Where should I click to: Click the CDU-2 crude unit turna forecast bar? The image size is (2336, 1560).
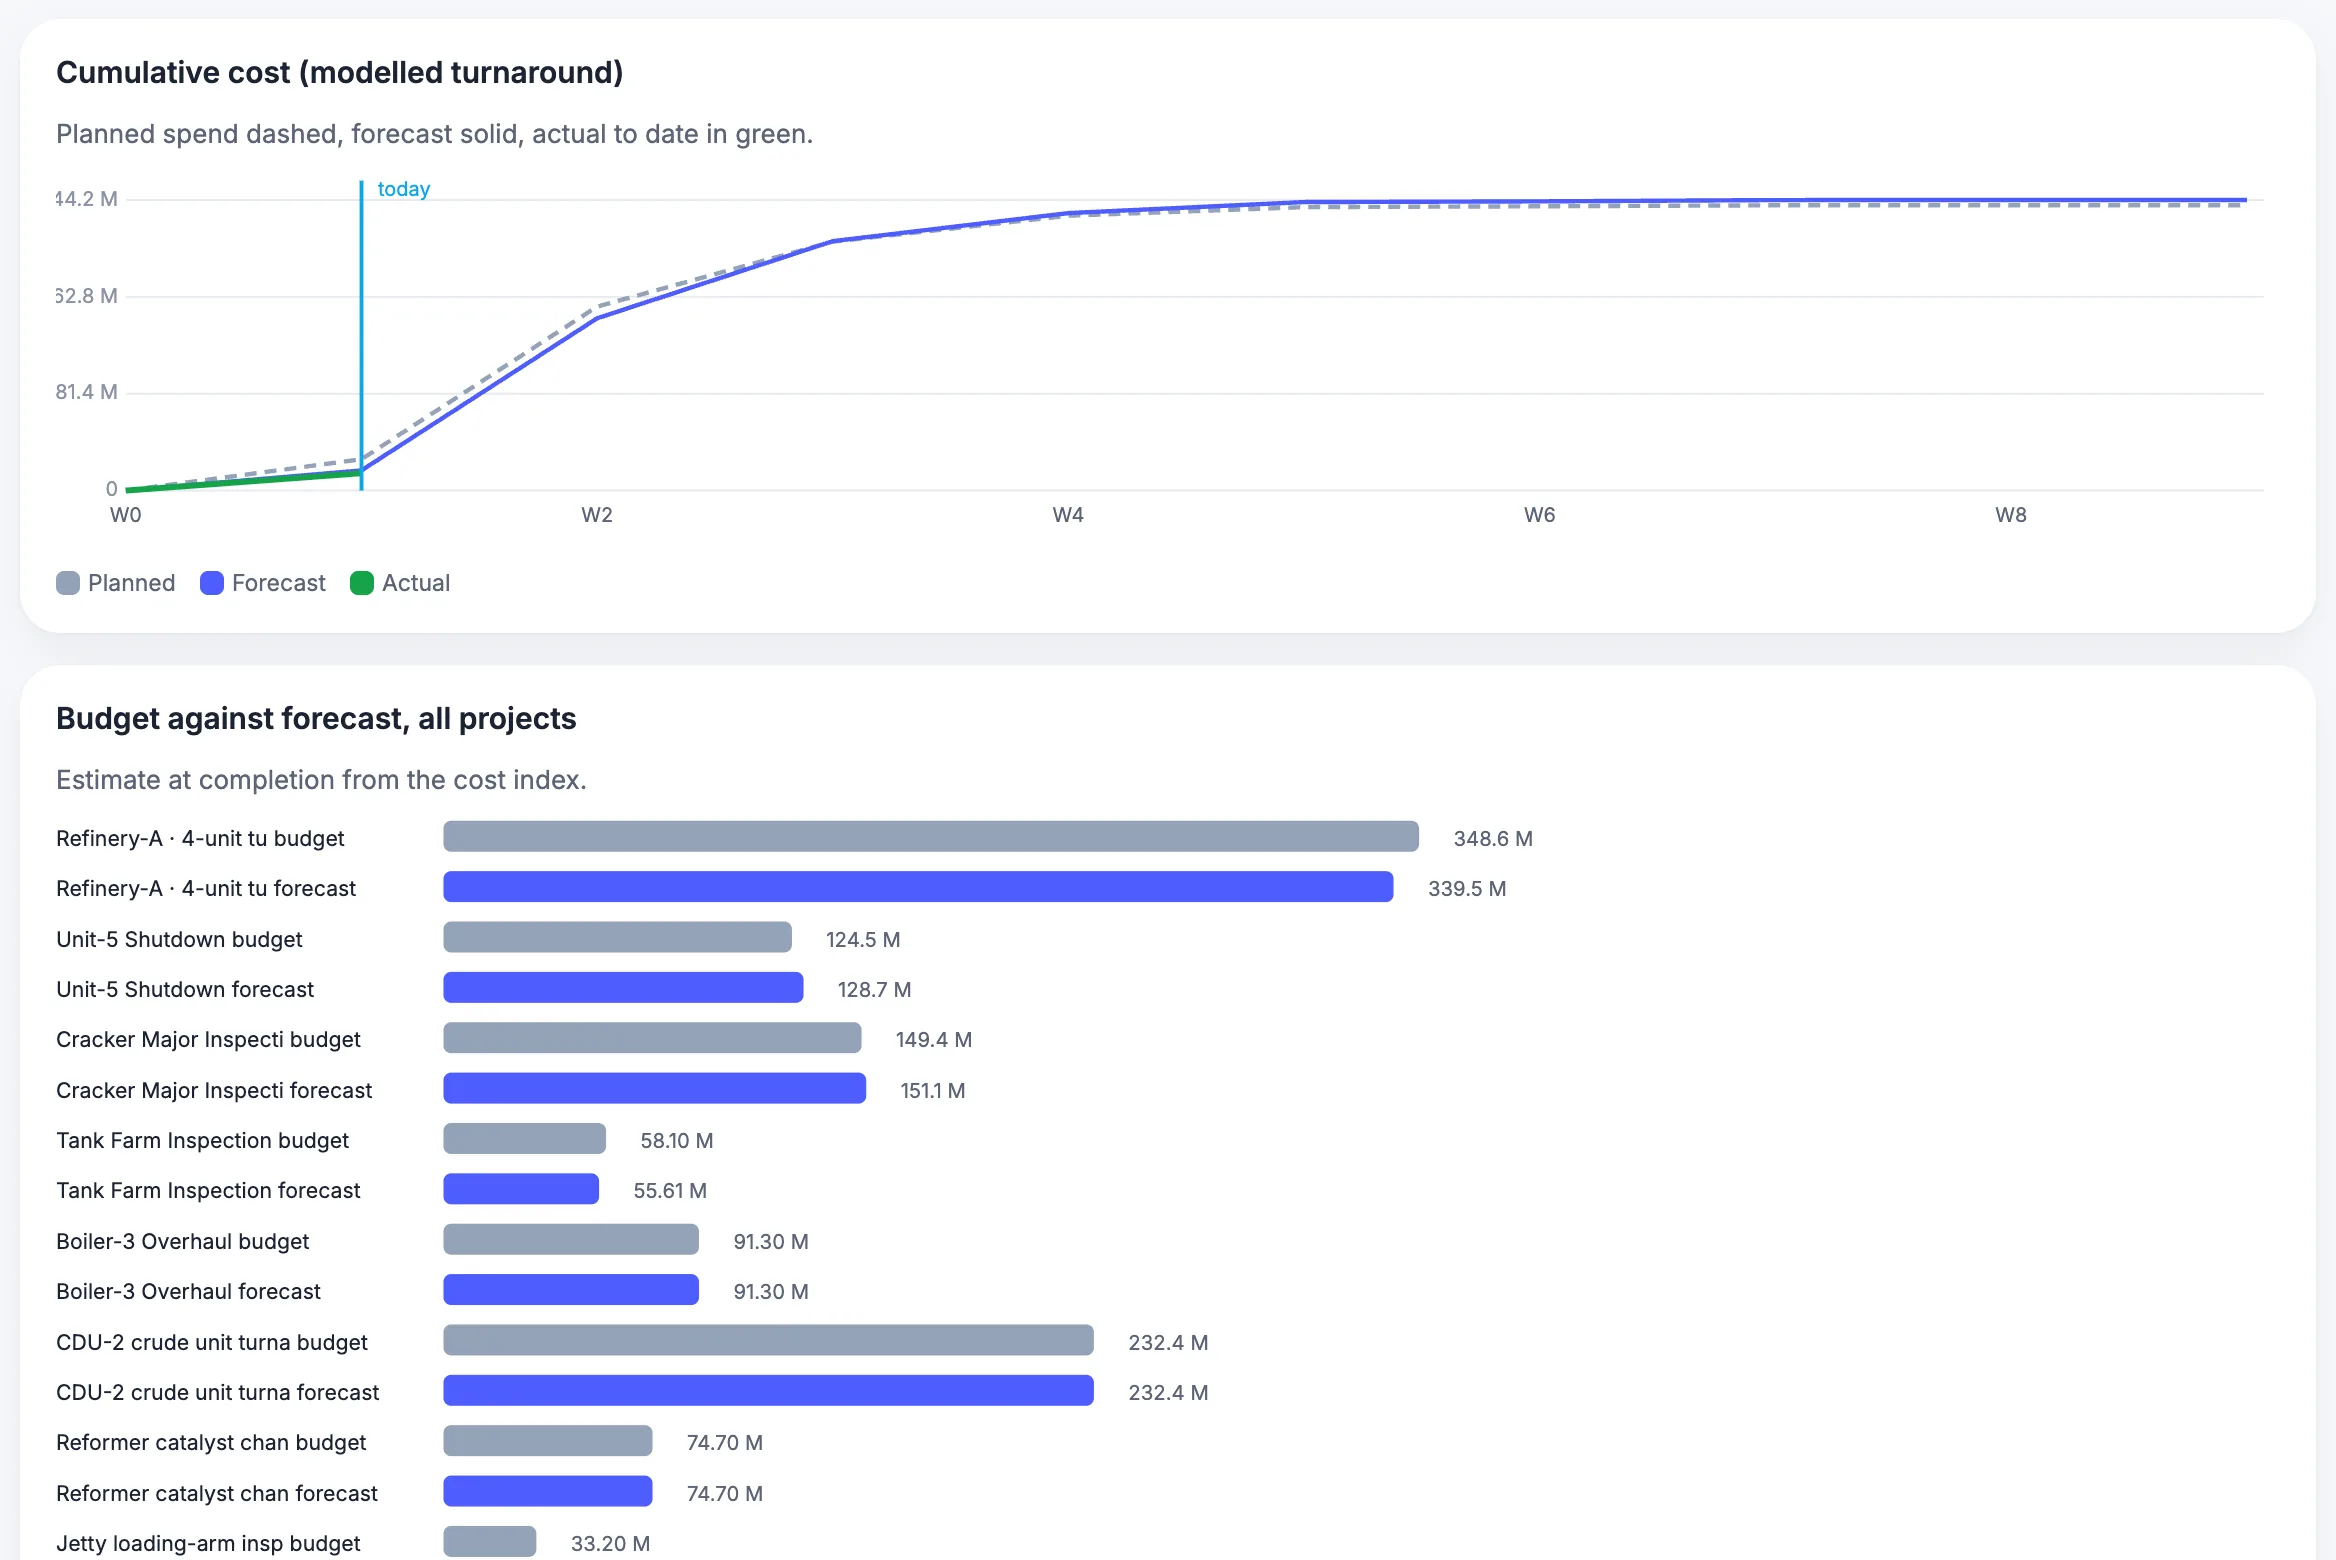769,1391
